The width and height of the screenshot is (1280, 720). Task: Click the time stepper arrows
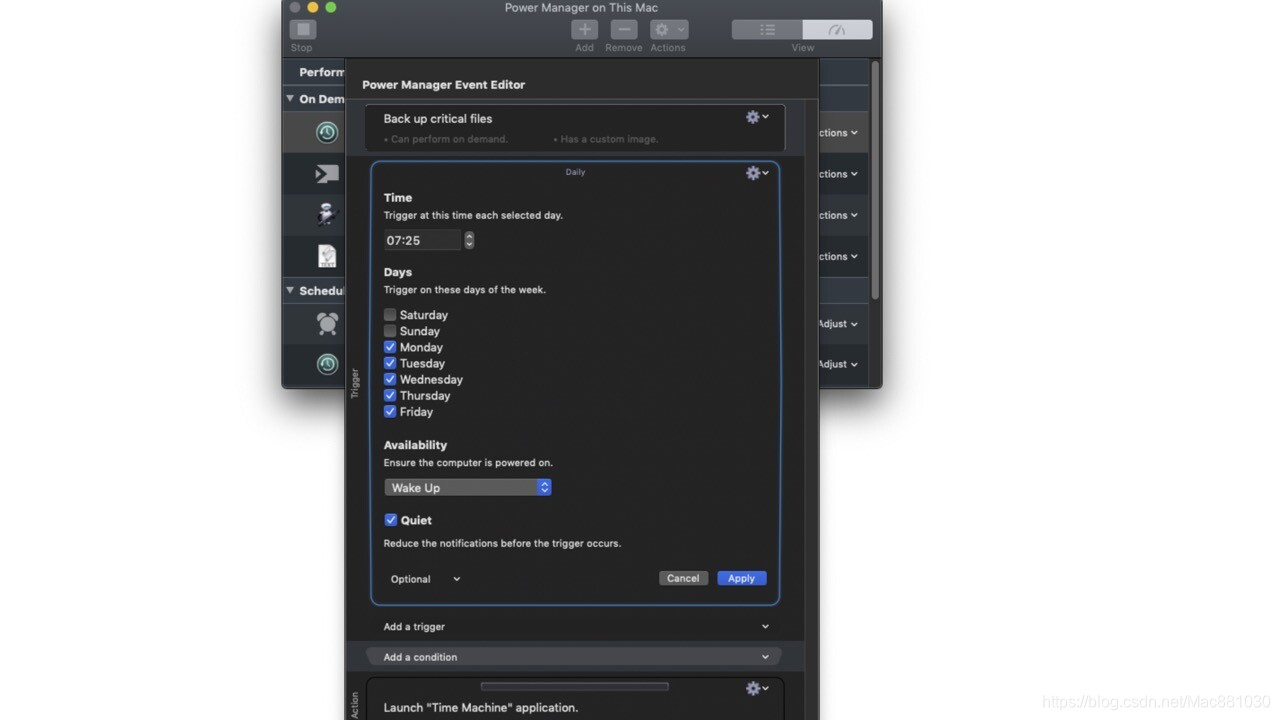click(469, 240)
